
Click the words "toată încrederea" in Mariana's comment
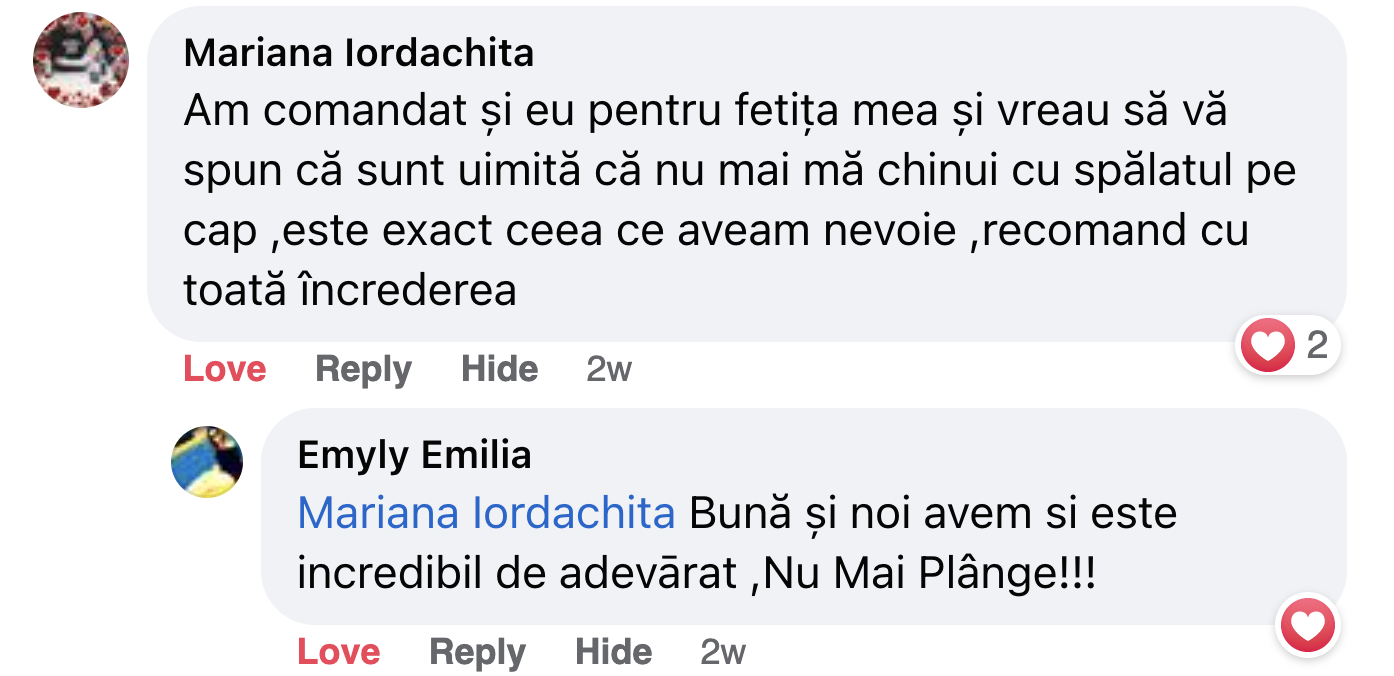tap(350, 290)
